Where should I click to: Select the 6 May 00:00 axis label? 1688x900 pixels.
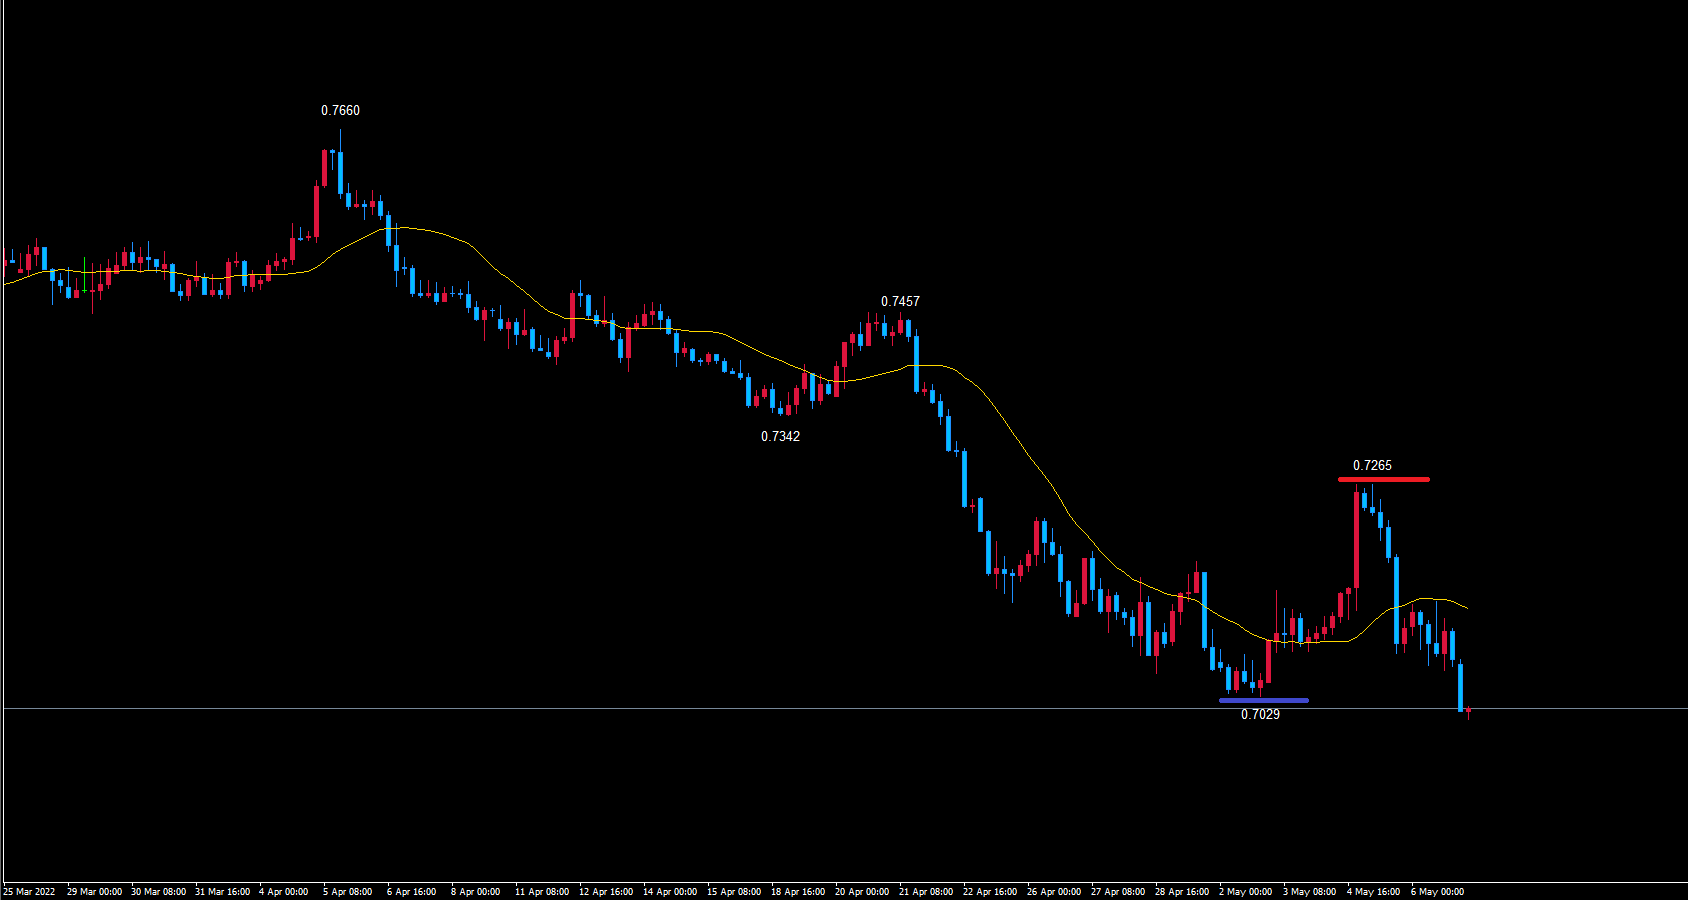click(1438, 892)
